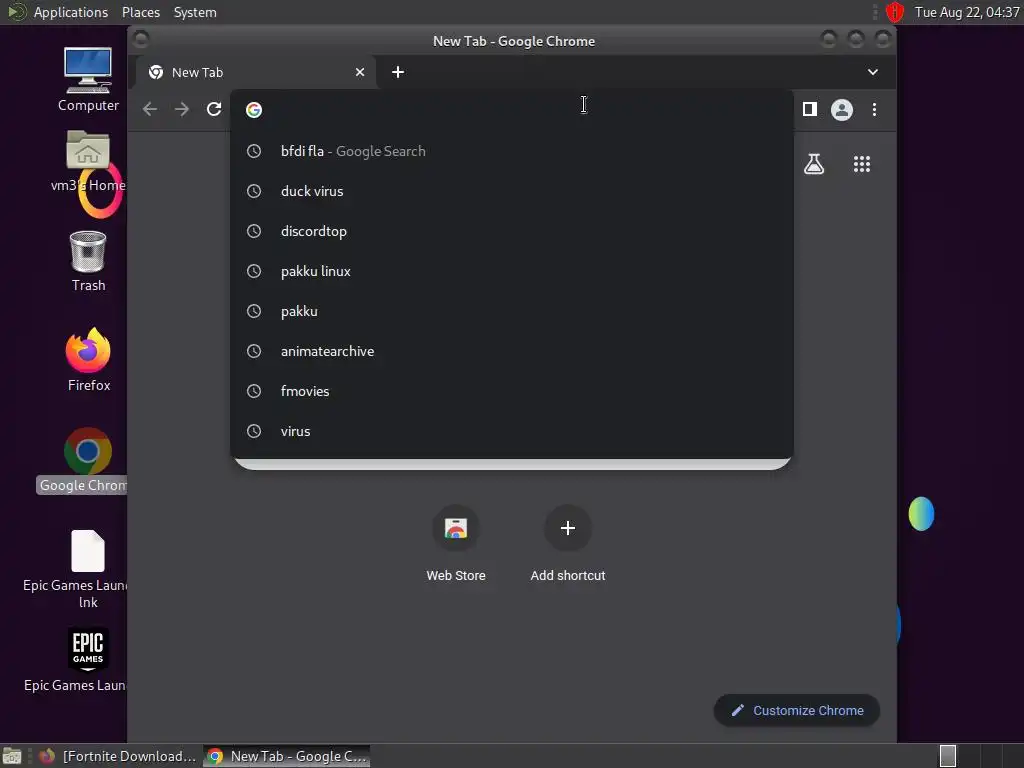This screenshot has width=1024, height=768.
Task: Select the 'duck virus' suggestion
Action: tap(512, 191)
